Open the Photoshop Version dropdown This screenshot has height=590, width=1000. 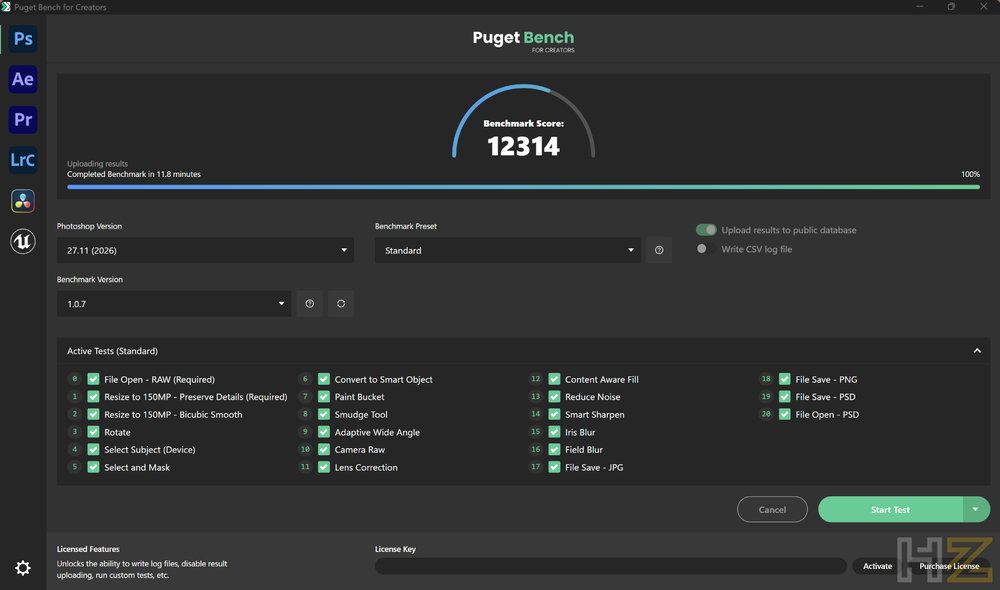[x=205, y=250]
